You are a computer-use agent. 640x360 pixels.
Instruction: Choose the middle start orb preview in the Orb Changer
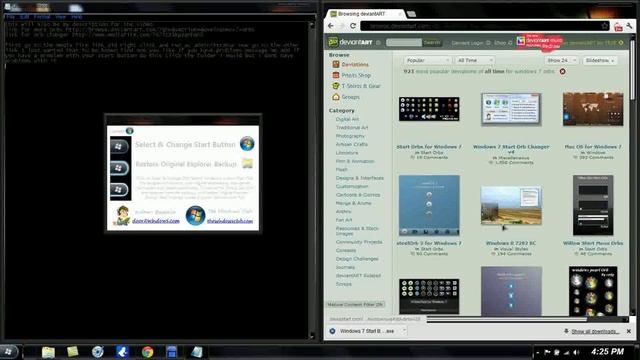tap(119, 168)
